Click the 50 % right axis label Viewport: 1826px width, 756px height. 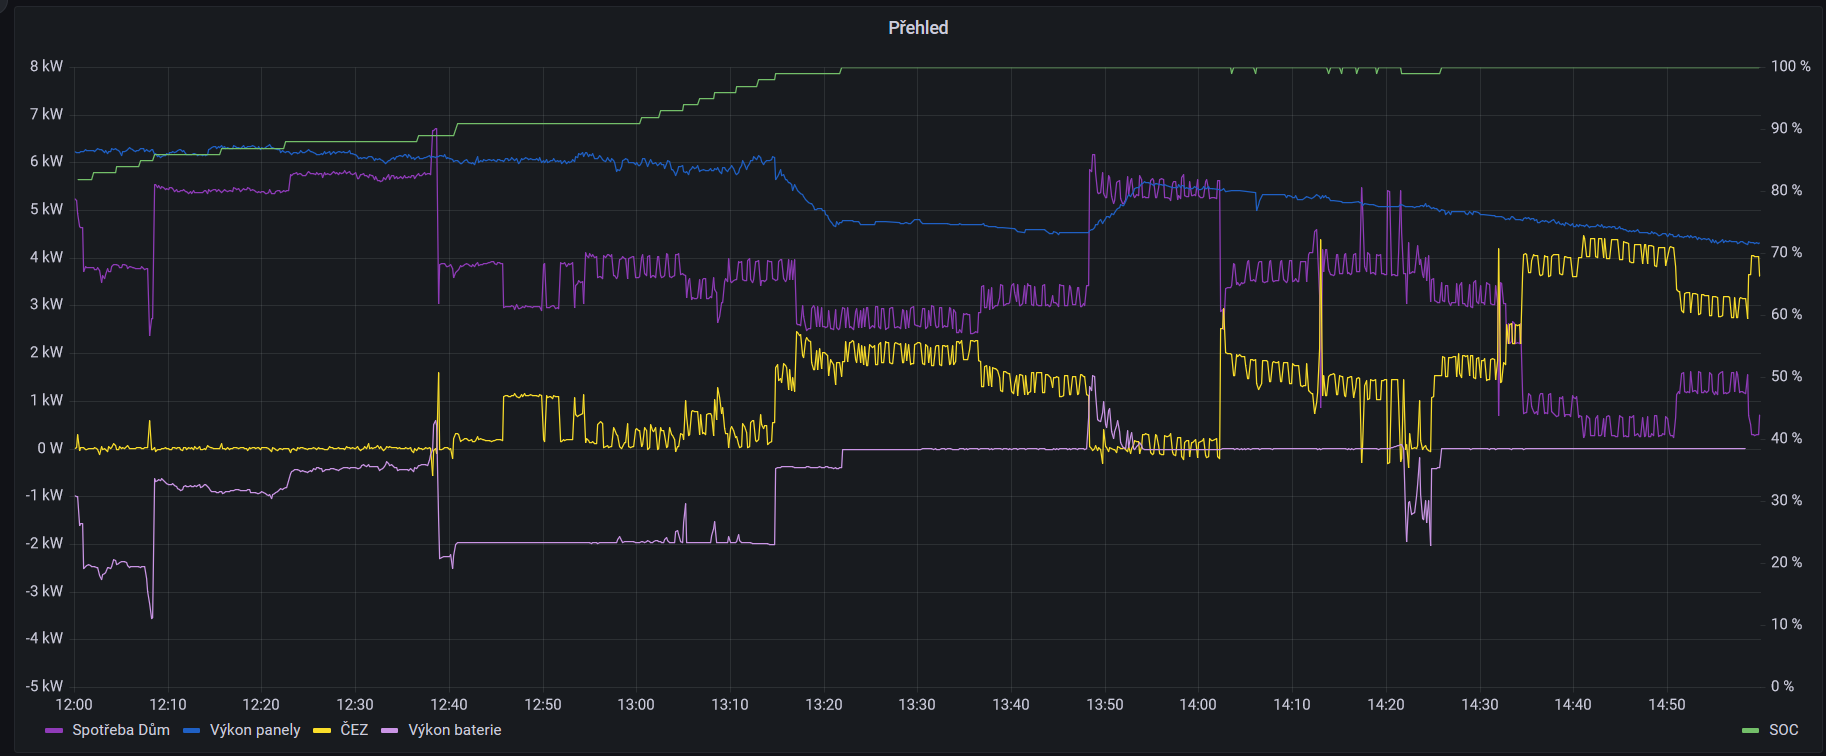pos(1786,377)
